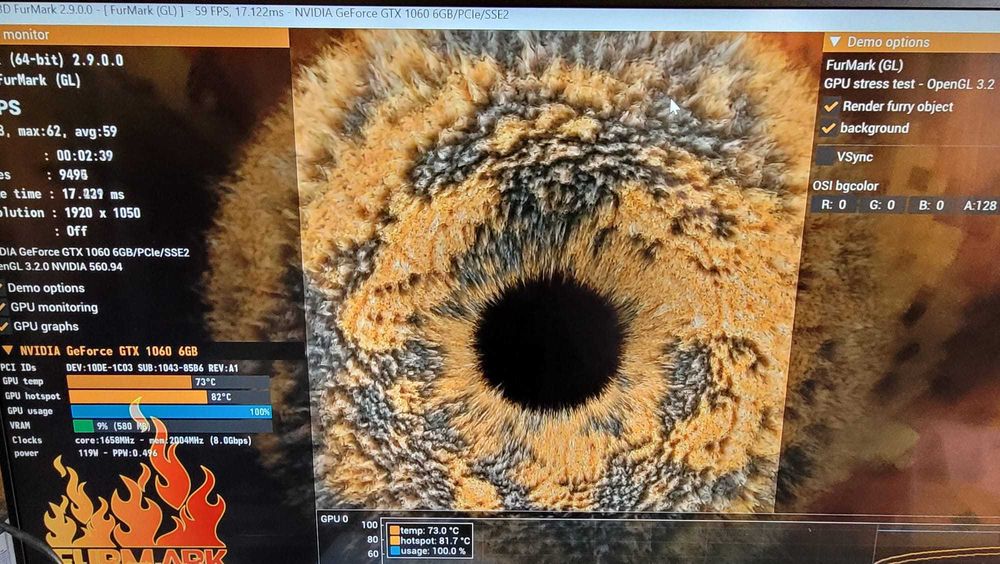This screenshot has height=564, width=1000.
Task: Click the A:128 alpha field
Action: [979, 205]
